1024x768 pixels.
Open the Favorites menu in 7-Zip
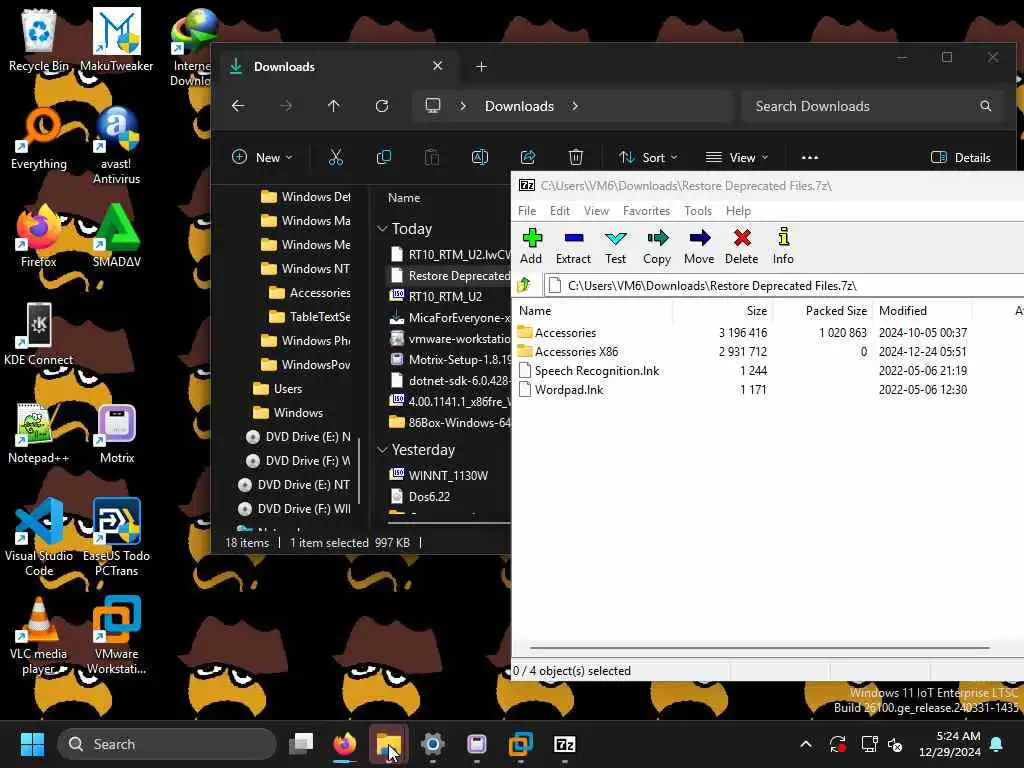(647, 211)
